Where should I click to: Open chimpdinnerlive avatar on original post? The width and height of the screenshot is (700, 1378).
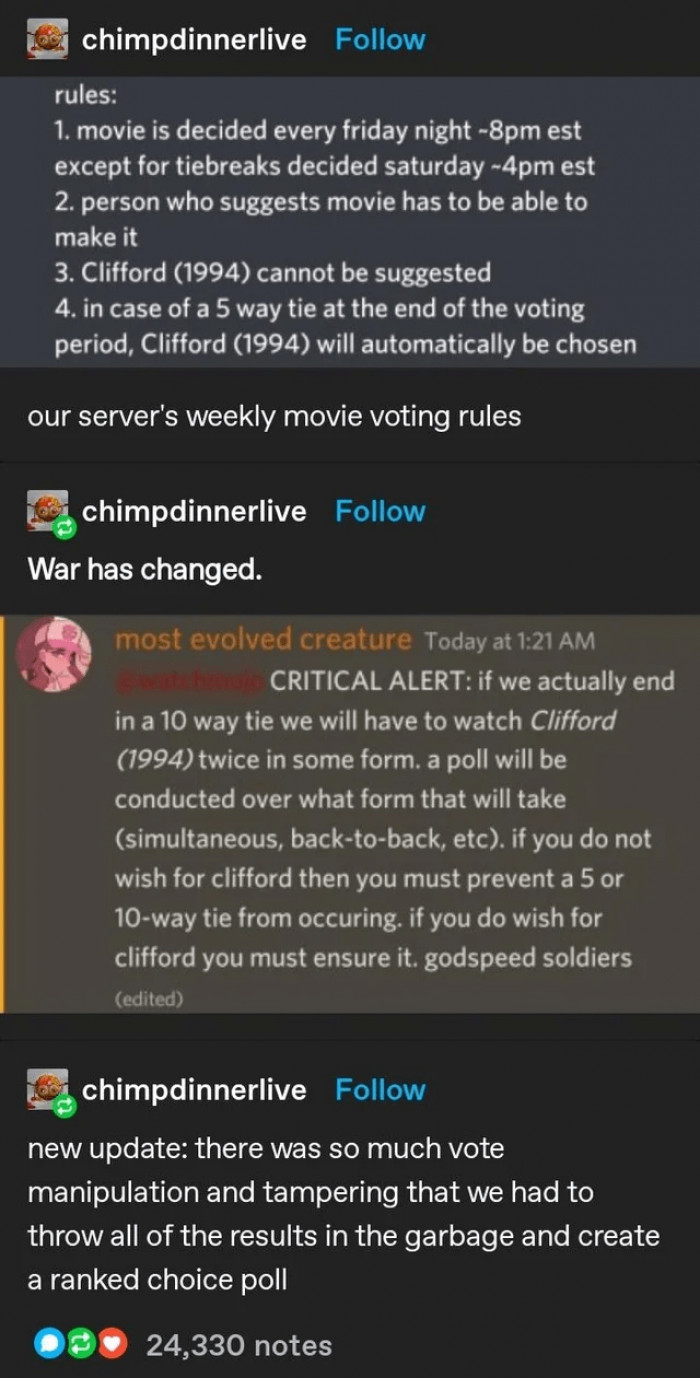tap(47, 40)
